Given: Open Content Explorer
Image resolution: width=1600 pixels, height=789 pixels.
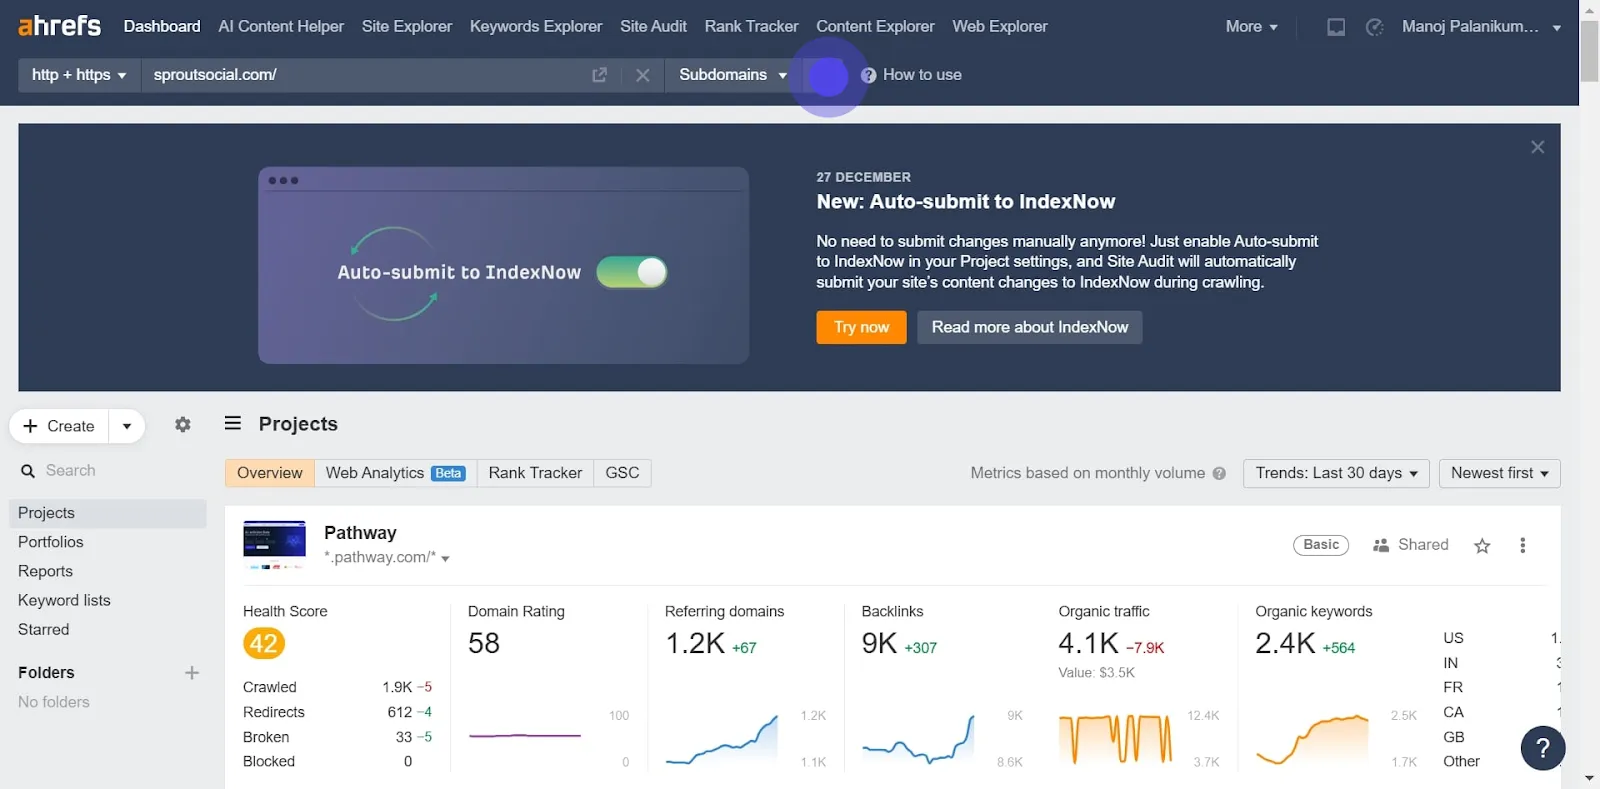Looking at the screenshot, I should (x=875, y=27).
